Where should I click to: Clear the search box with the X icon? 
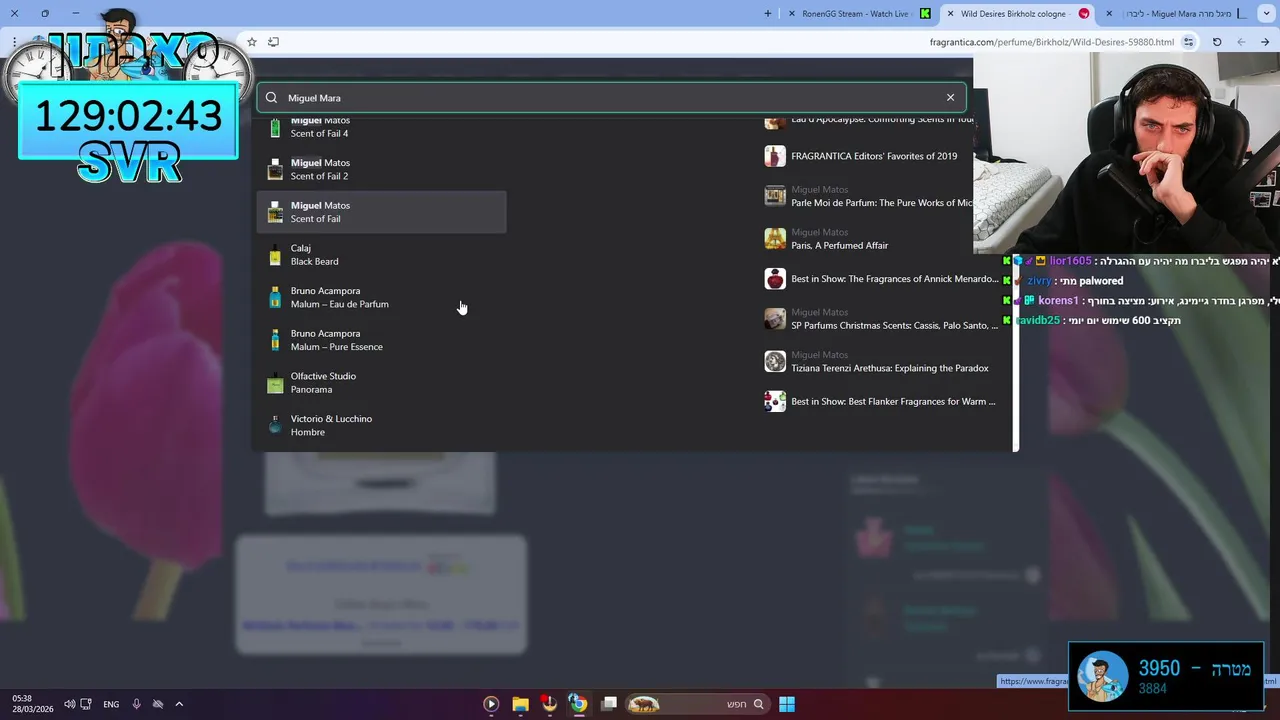pyautogui.click(x=950, y=97)
